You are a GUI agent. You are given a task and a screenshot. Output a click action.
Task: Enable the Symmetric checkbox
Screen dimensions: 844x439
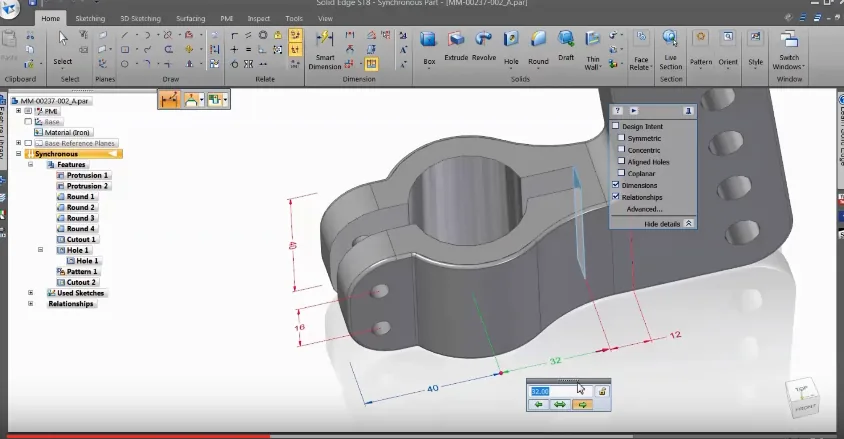(x=621, y=138)
